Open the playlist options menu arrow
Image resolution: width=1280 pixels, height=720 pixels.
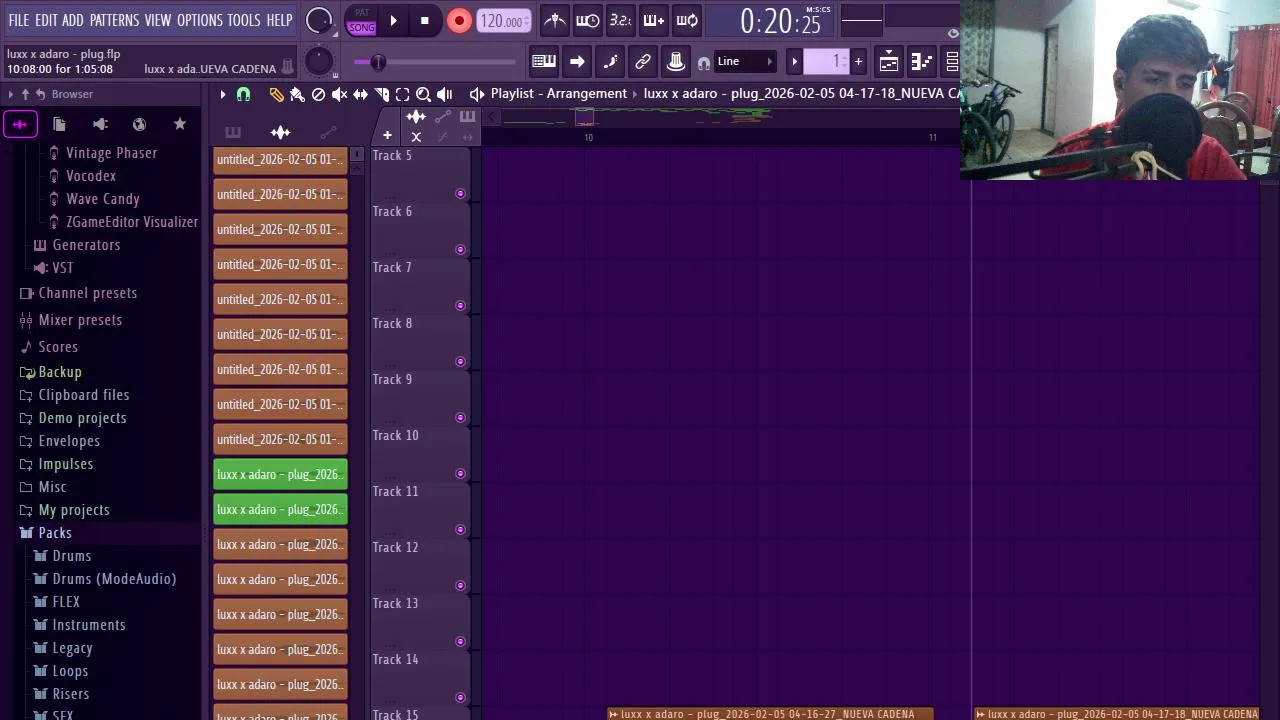222,94
